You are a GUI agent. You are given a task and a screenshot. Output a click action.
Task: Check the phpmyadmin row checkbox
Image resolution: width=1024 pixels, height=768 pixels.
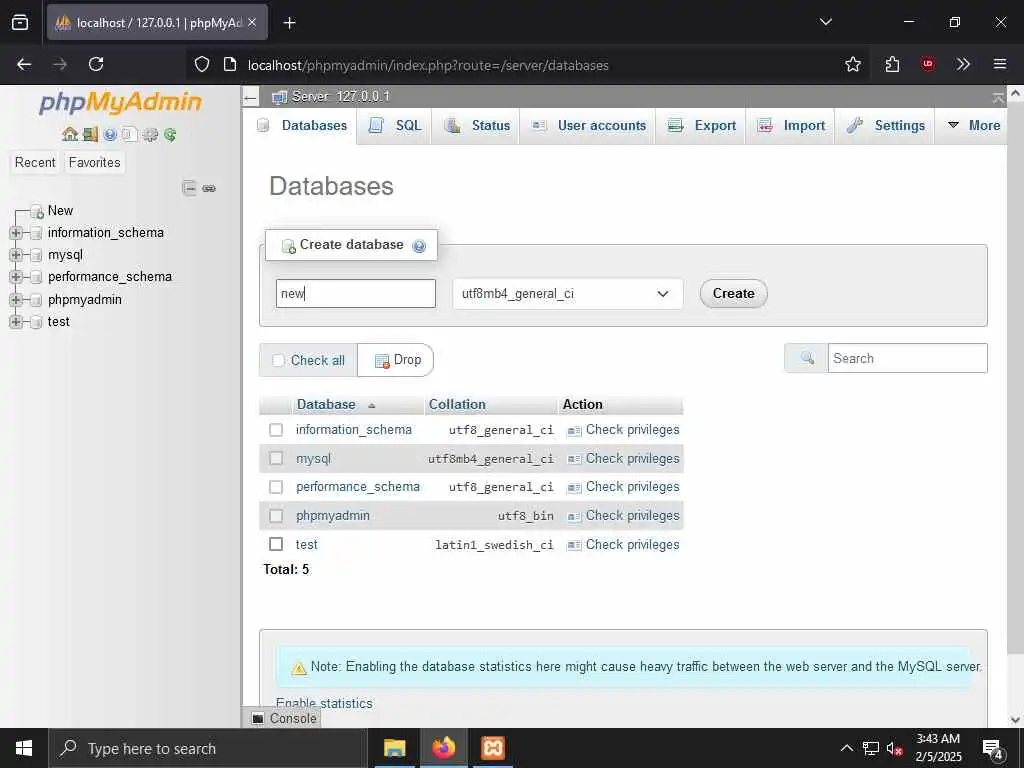(x=276, y=516)
